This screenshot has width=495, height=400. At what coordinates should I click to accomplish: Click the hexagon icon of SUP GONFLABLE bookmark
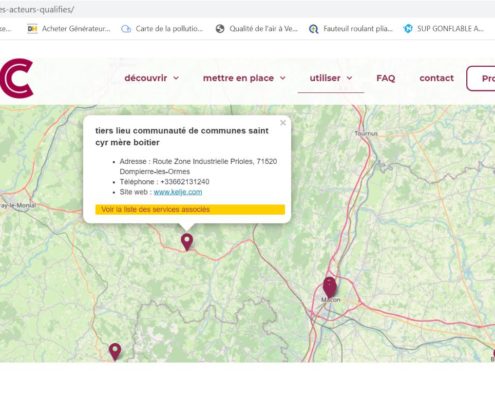tap(408, 29)
